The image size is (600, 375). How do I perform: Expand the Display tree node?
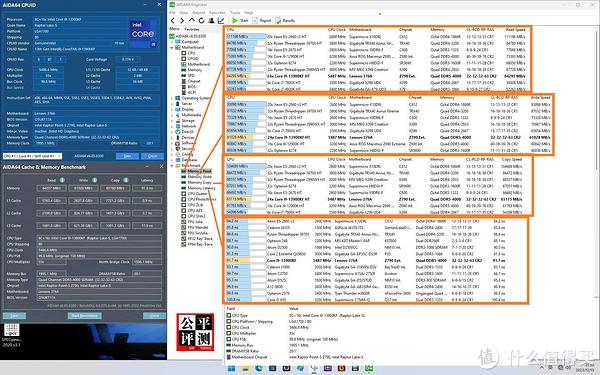(172, 109)
